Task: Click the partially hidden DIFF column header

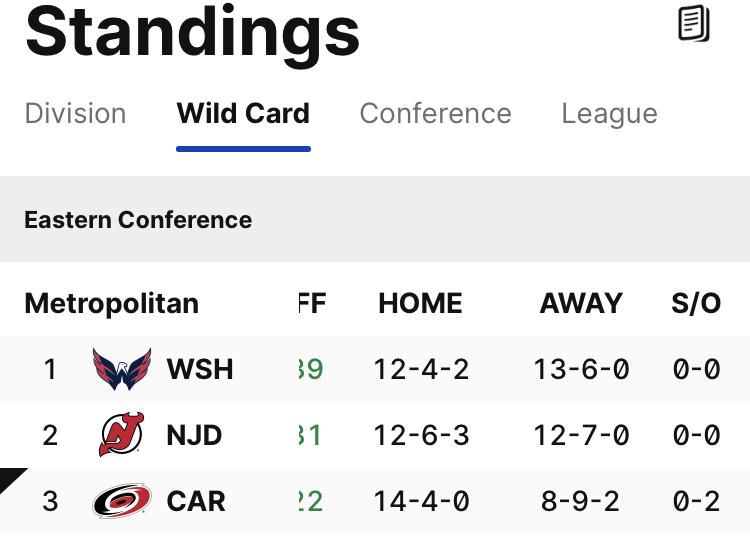Action: (312, 303)
